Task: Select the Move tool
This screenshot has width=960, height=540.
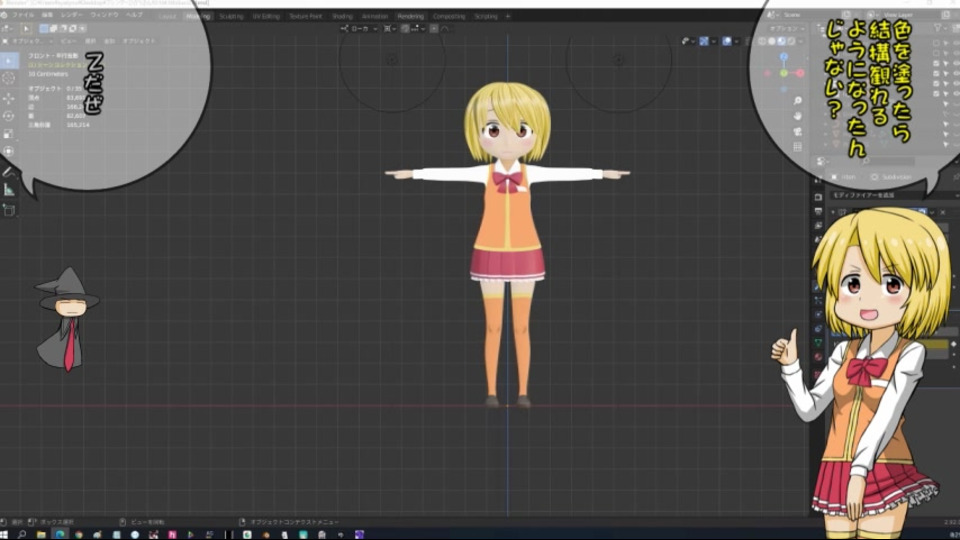Action: coord(9,98)
